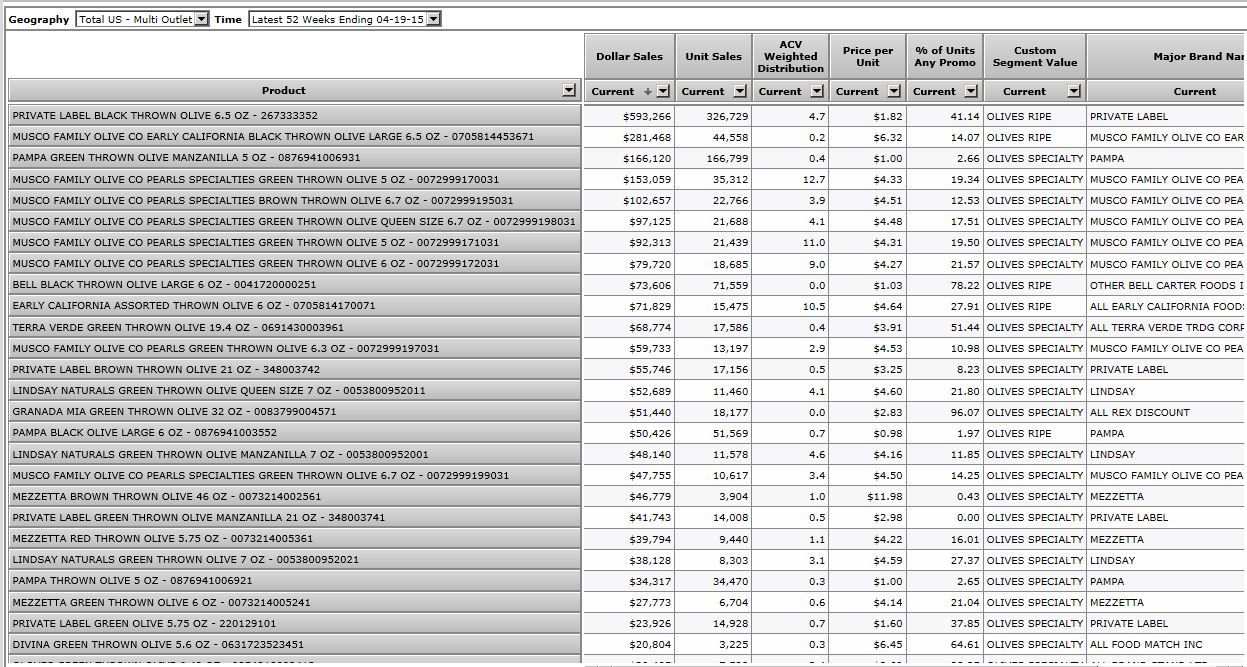Image resolution: width=1247 pixels, height=667 pixels.
Task: Click the Product column filter arrow
Action: click(x=569, y=90)
